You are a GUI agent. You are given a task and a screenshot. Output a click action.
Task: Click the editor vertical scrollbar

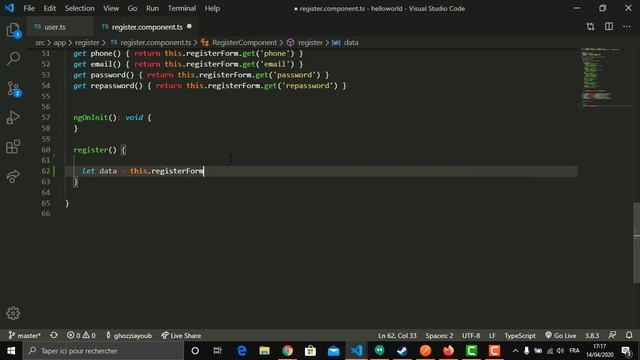(636, 242)
